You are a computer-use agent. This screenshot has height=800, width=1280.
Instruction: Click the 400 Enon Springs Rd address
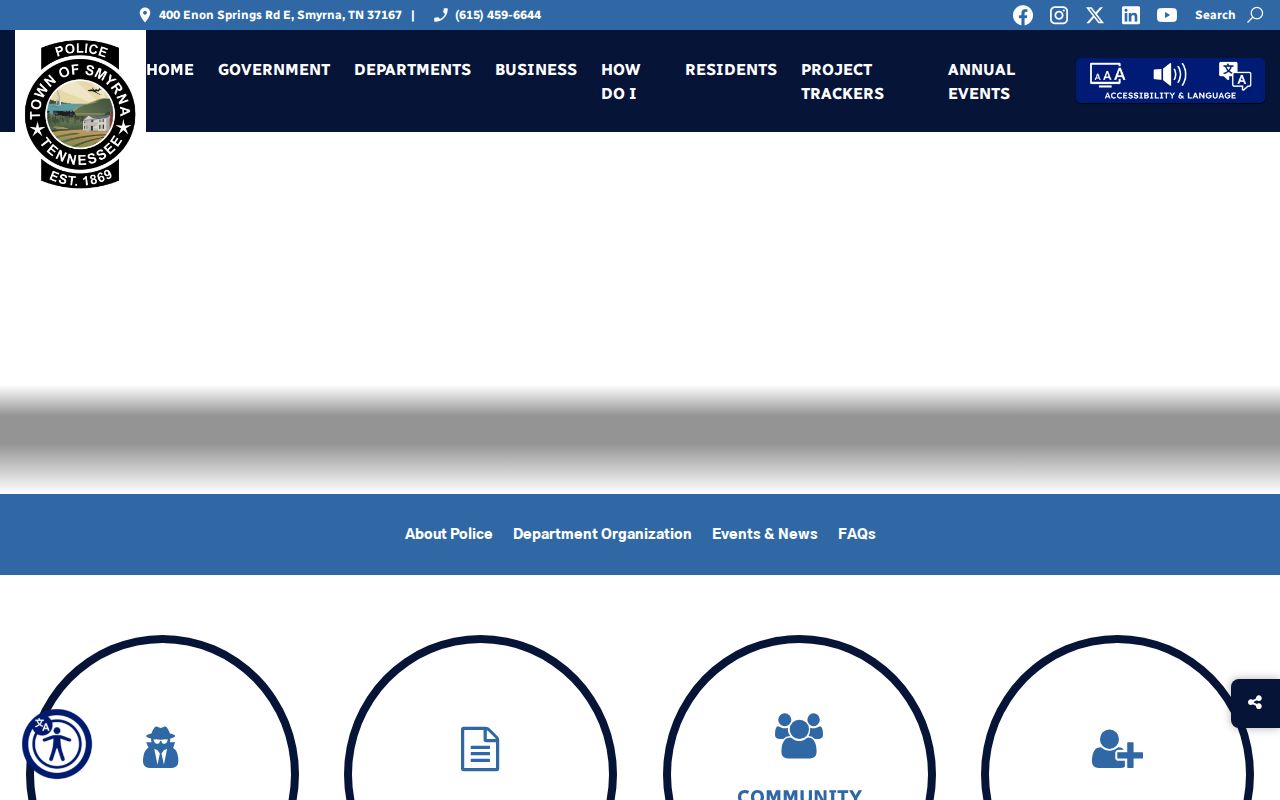coord(280,15)
